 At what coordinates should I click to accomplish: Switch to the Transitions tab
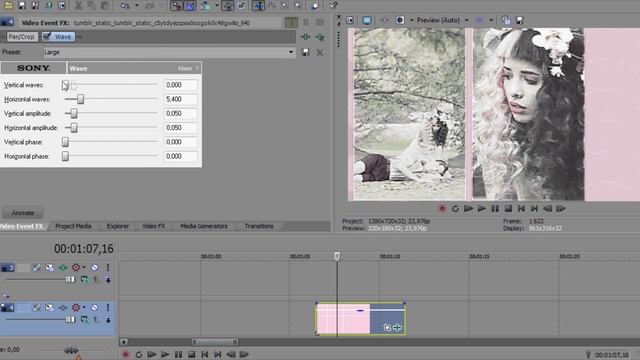pyautogui.click(x=259, y=226)
